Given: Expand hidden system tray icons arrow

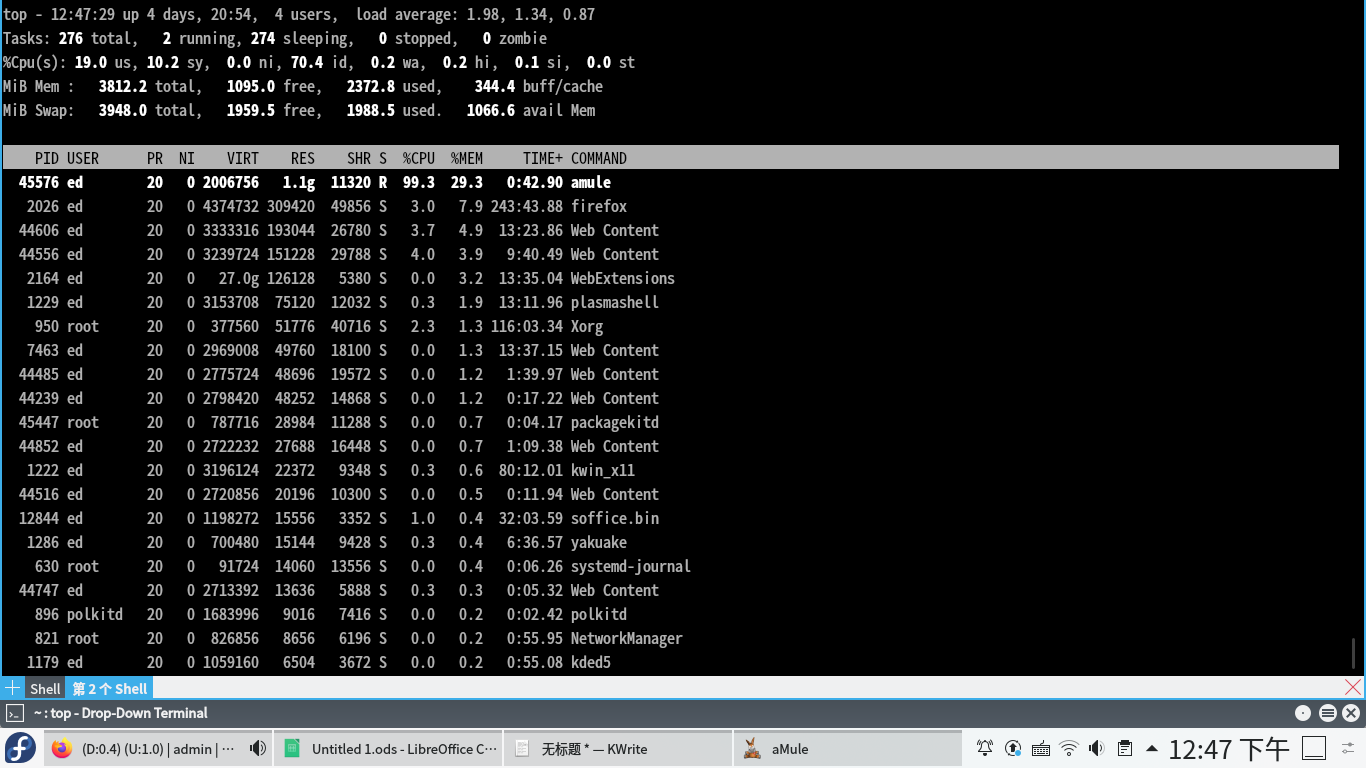Looking at the screenshot, I should point(1152,748).
